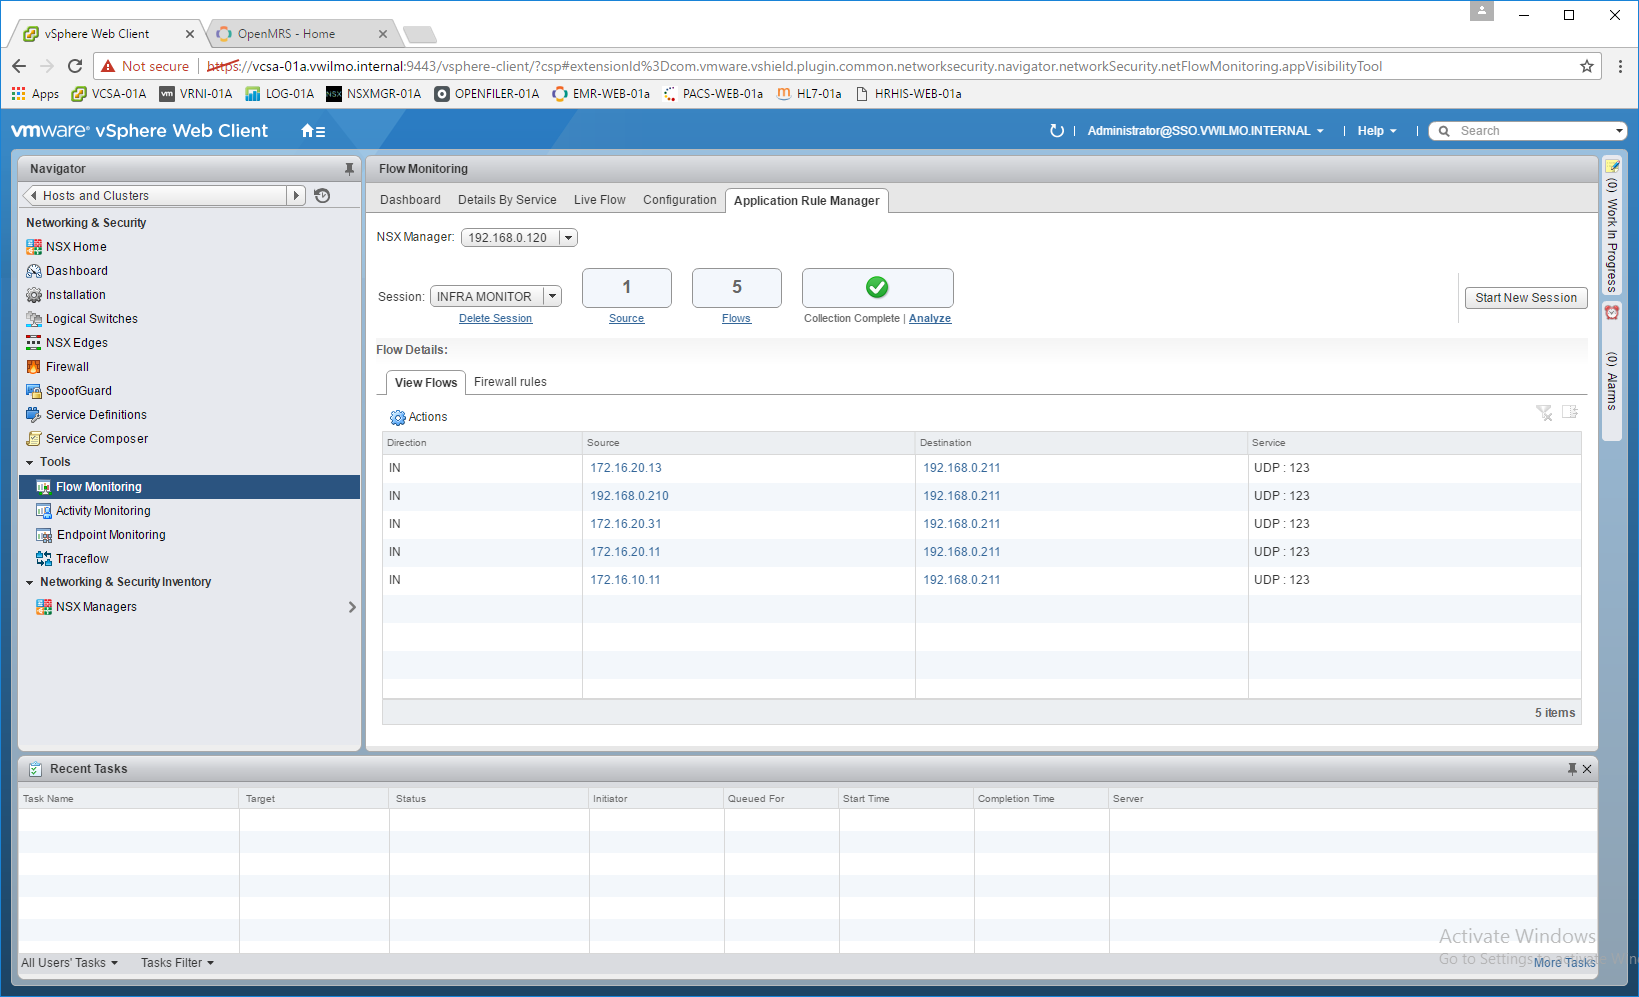This screenshot has height=997, width=1639.
Task: Pin the Recent Tasks panel
Action: pos(1572,769)
